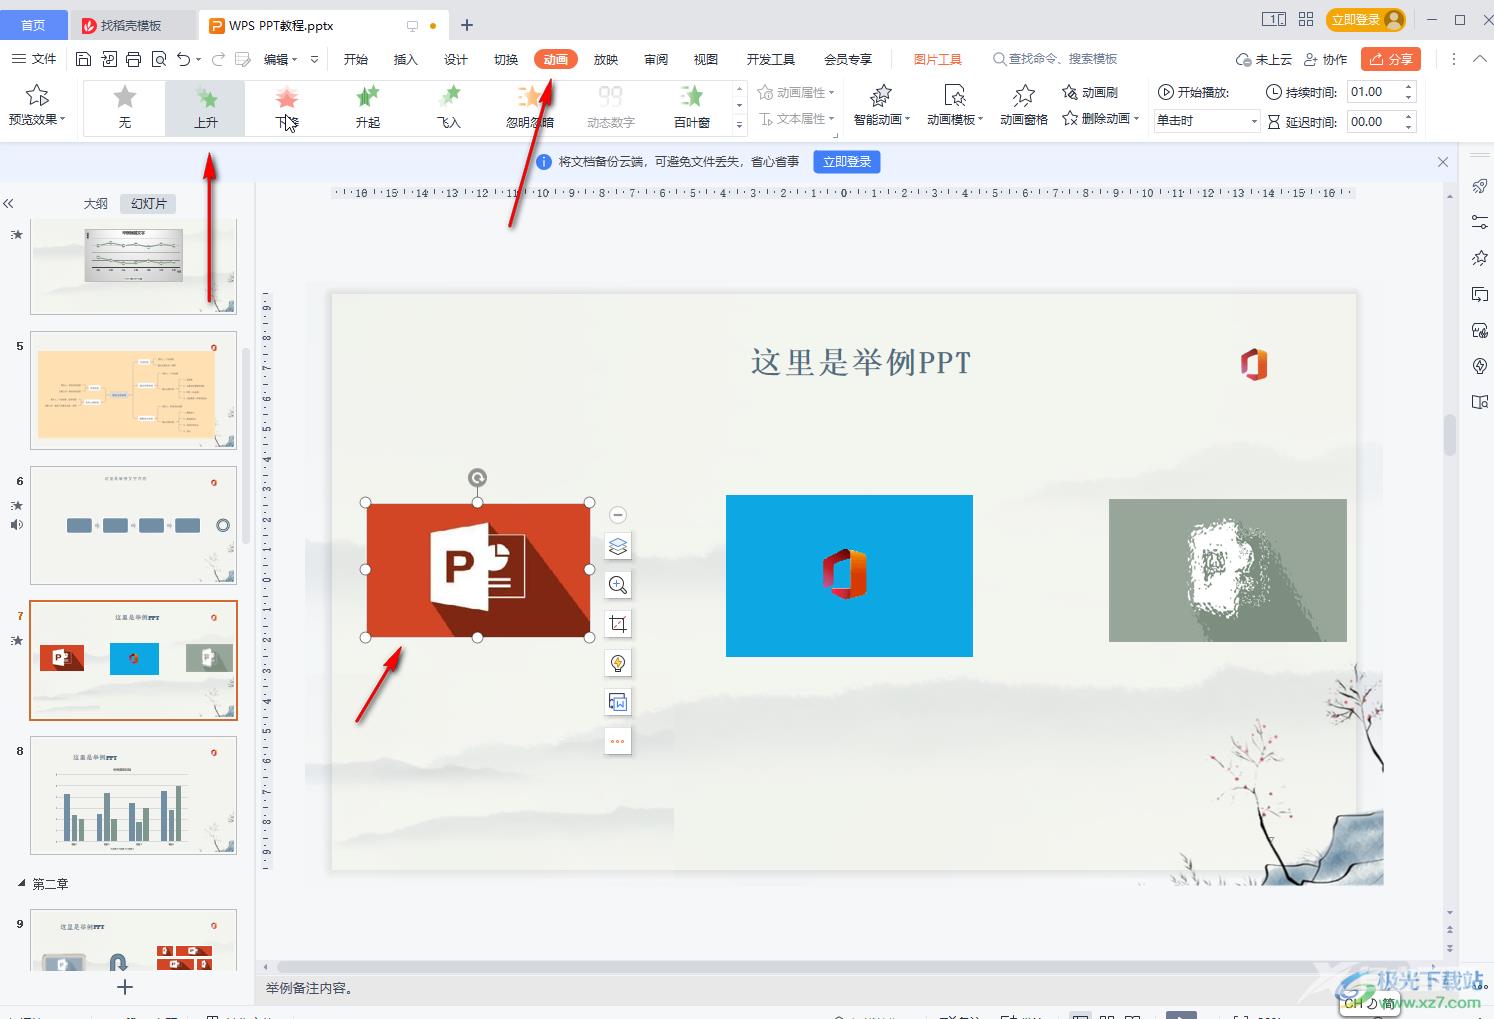This screenshot has width=1494, height=1019.
Task: Click the 协作 collaborate button
Action: tap(1326, 59)
